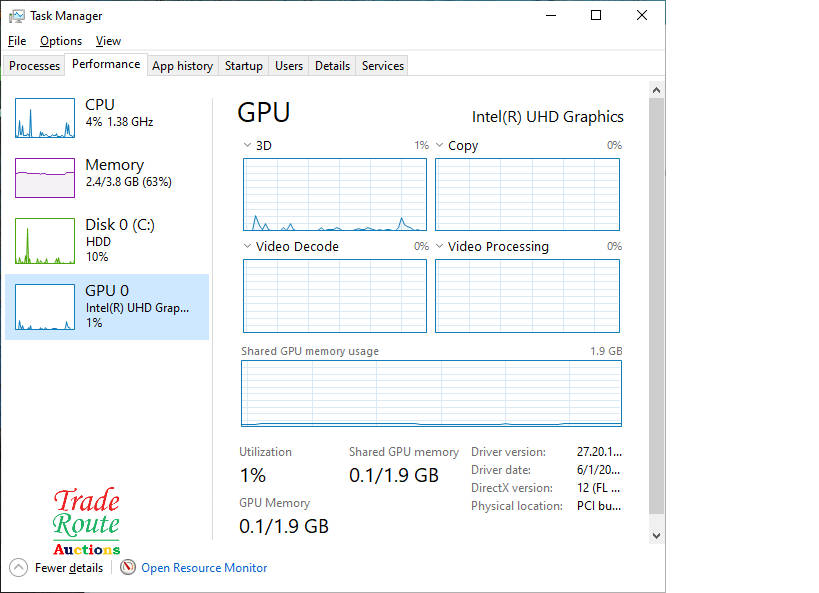Viewport: 819px width, 593px height.
Task: Select the GPU 0 sidebar item
Action: coord(107,307)
